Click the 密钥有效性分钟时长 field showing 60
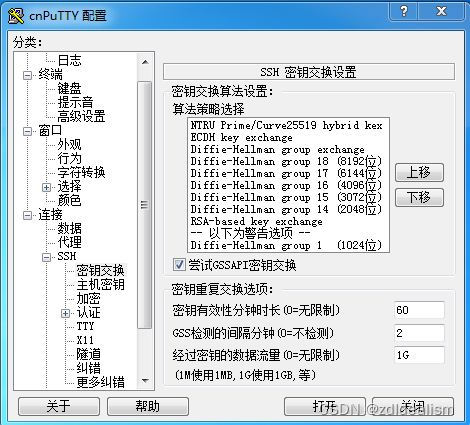Screen dimensions: 470x425 [419, 310]
